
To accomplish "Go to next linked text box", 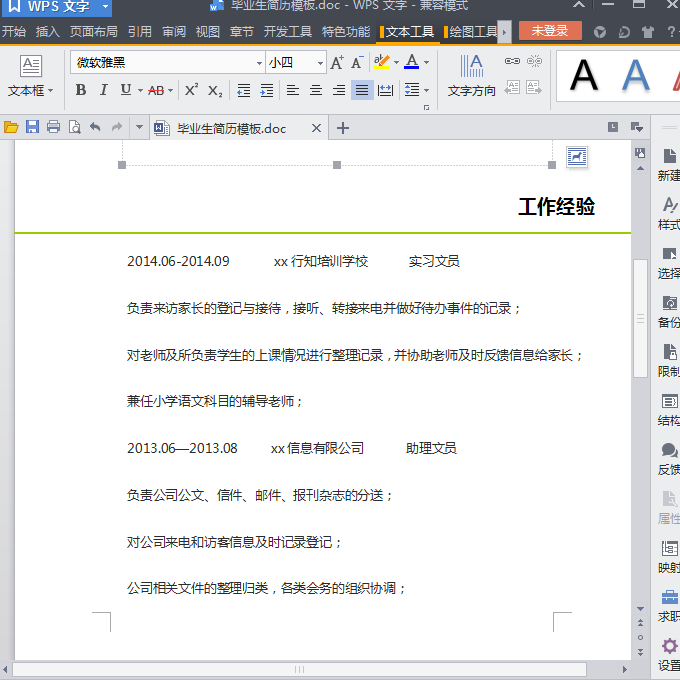I will pos(534,87).
